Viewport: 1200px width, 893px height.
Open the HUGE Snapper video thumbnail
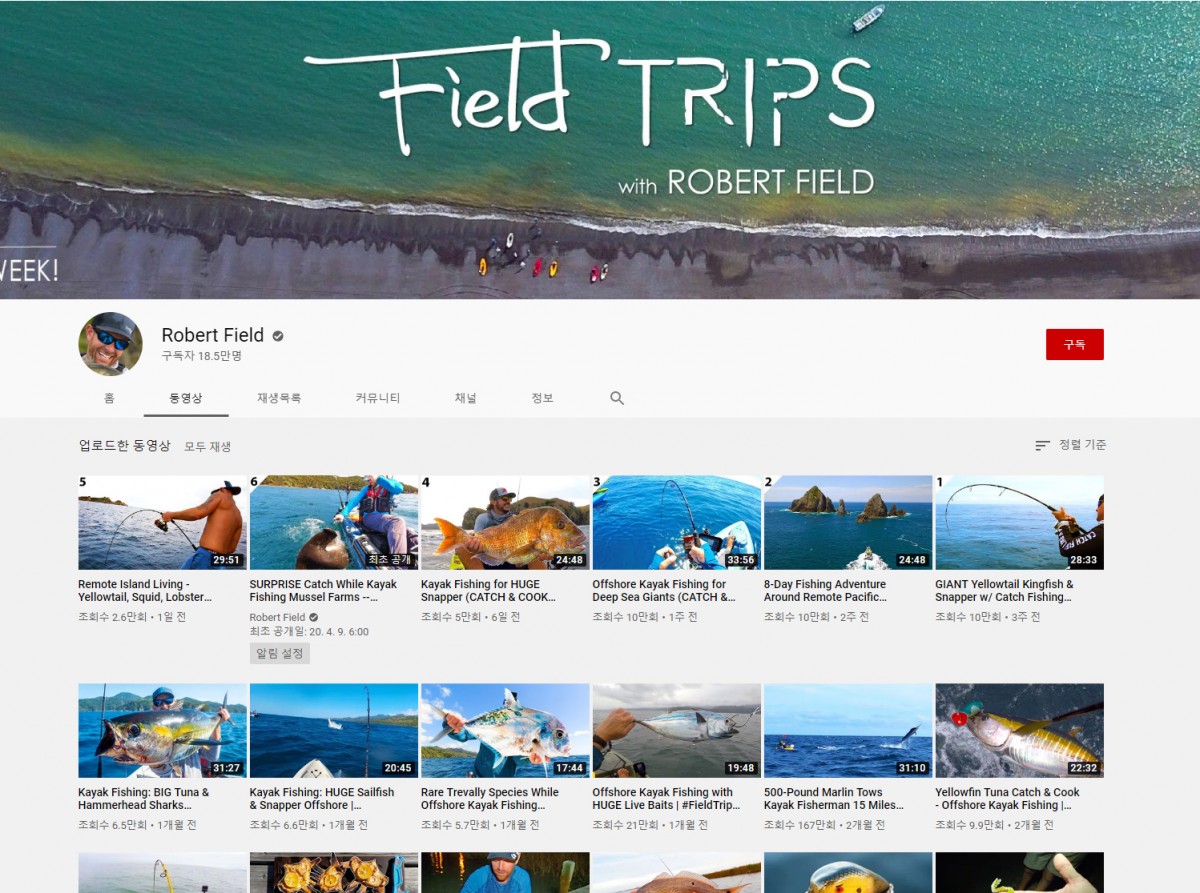coord(505,522)
